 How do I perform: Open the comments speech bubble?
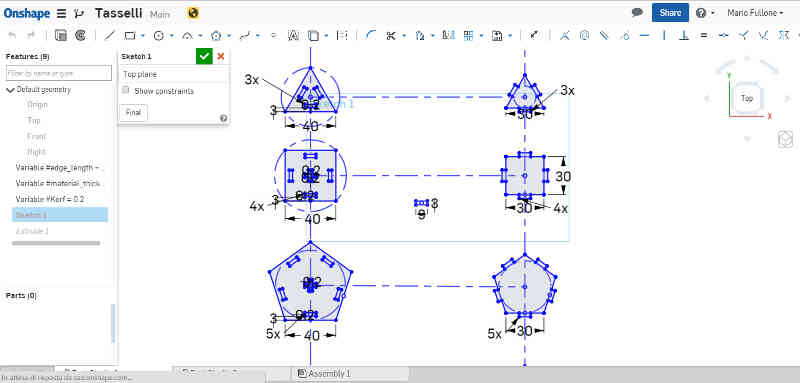[x=637, y=13]
